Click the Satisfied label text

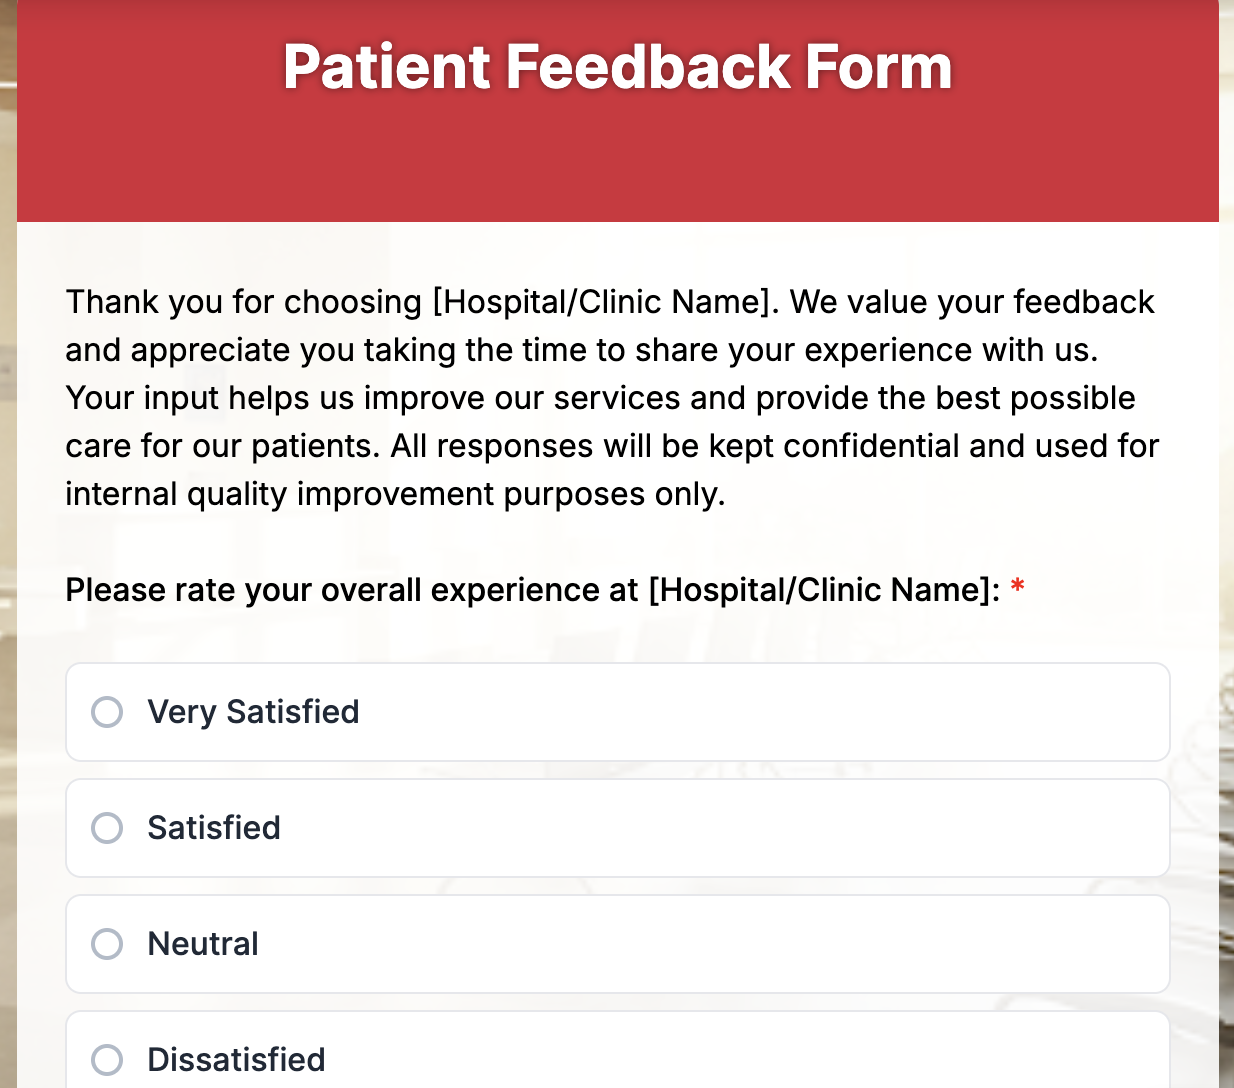coord(213,828)
